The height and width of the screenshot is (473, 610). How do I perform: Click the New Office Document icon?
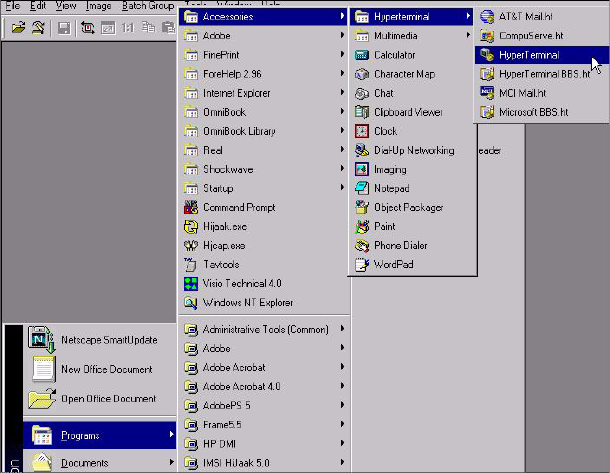coord(43,369)
